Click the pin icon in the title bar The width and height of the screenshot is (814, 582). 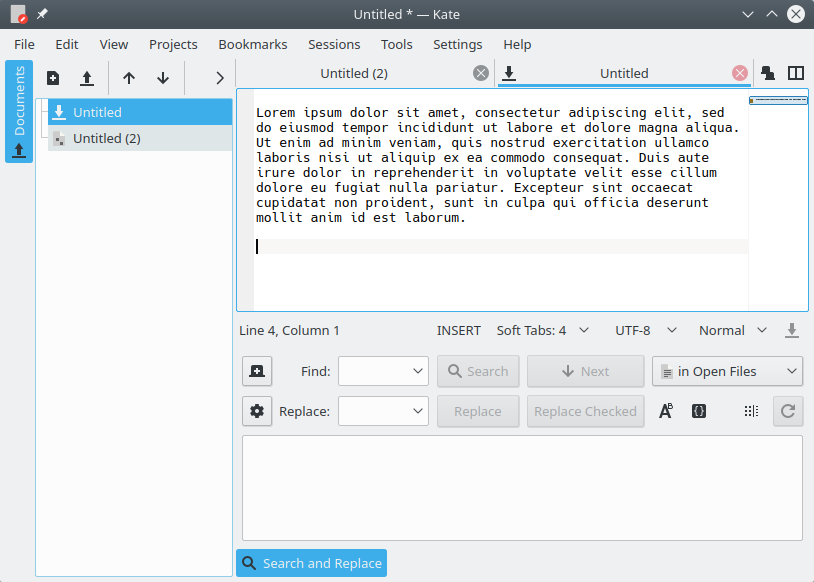[x=42, y=14]
